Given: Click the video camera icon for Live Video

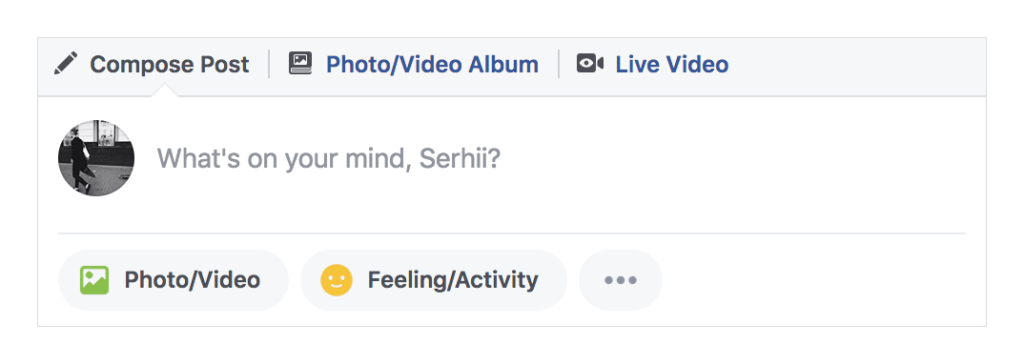Looking at the screenshot, I should [x=590, y=63].
